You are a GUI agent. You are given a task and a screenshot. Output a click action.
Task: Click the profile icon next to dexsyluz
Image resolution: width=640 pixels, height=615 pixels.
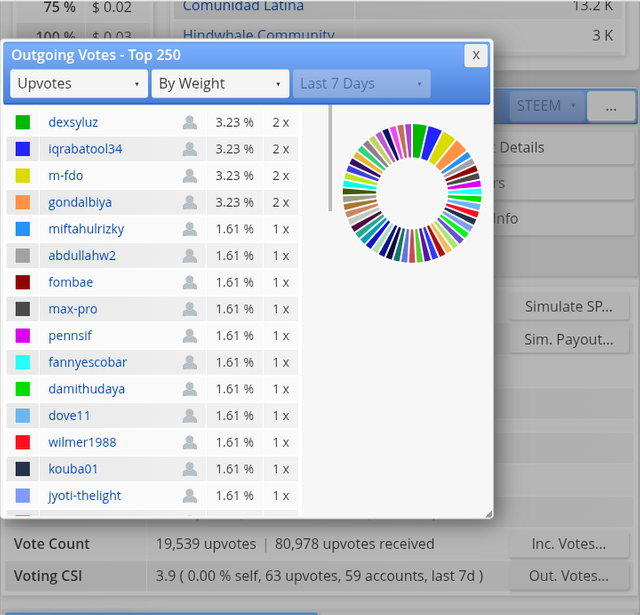[x=190, y=122]
